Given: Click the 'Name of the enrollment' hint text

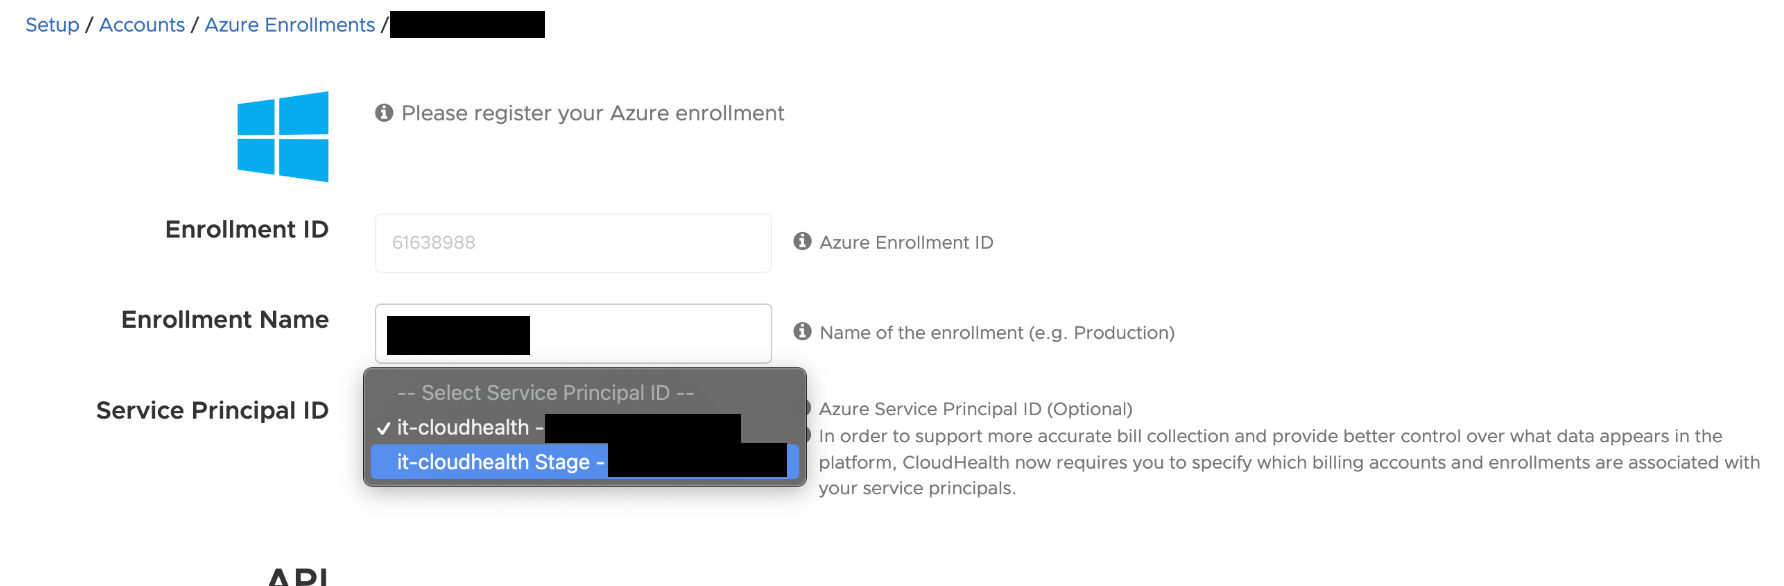Looking at the screenshot, I should point(997,333).
